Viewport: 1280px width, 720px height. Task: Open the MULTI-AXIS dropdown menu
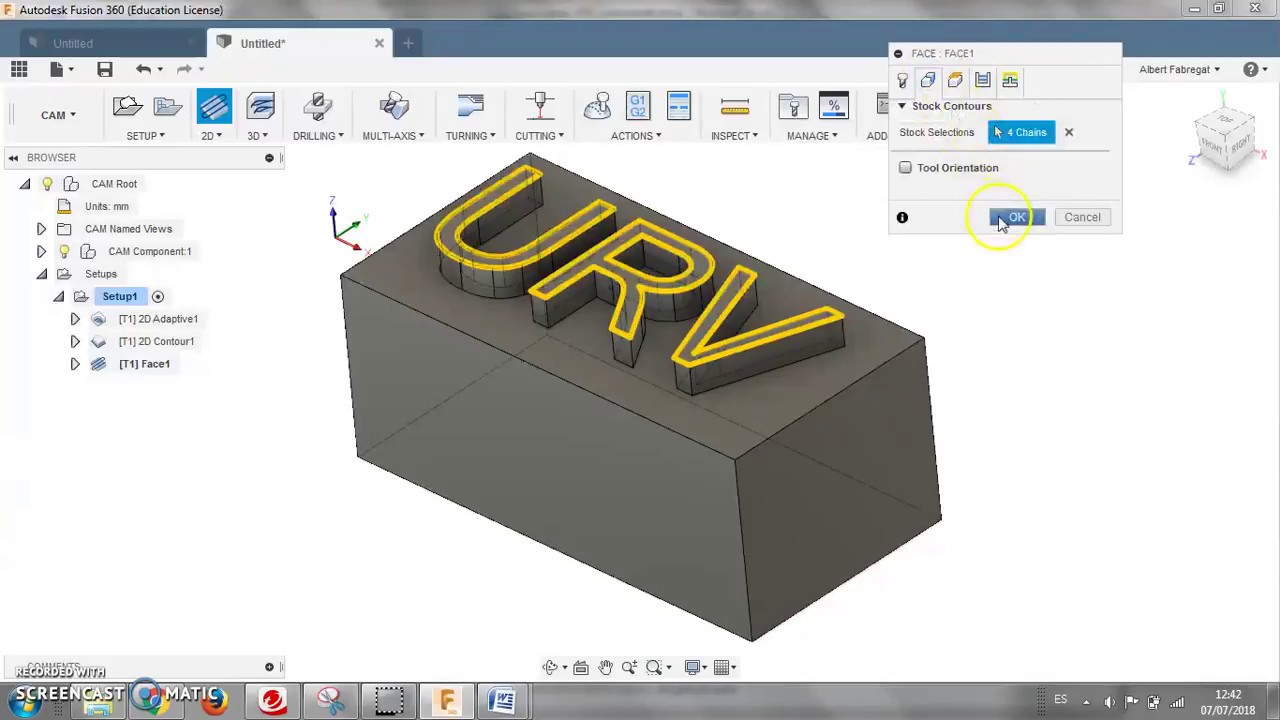[x=393, y=136]
